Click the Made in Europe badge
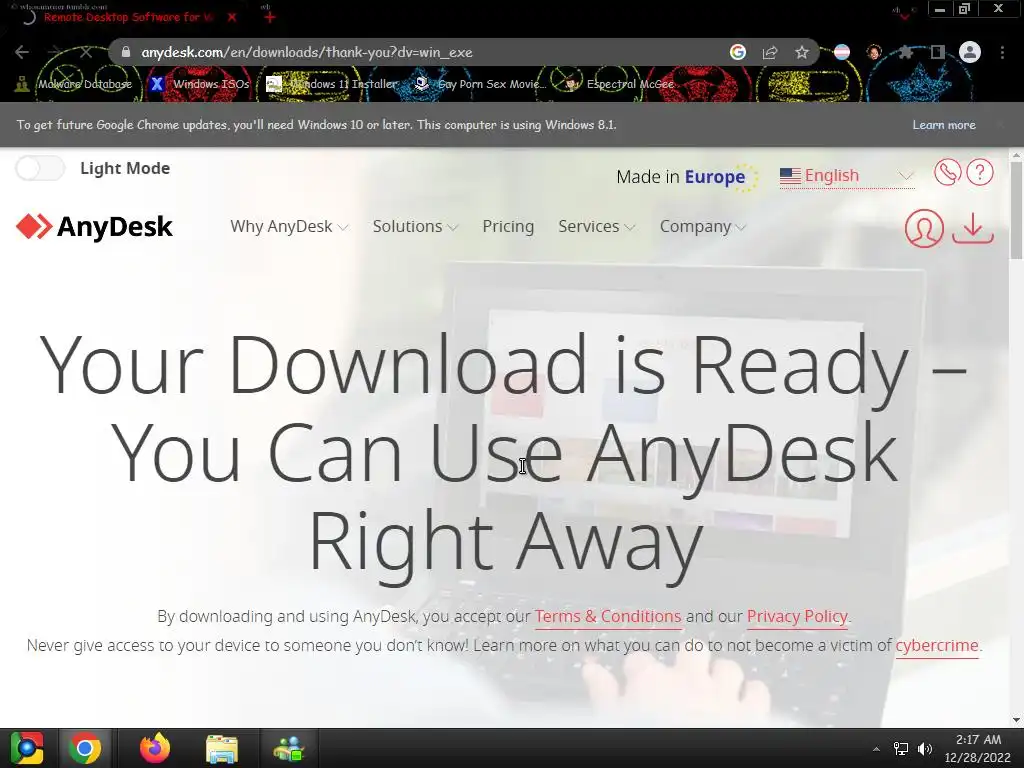The height and width of the screenshot is (768, 1024). (x=687, y=177)
